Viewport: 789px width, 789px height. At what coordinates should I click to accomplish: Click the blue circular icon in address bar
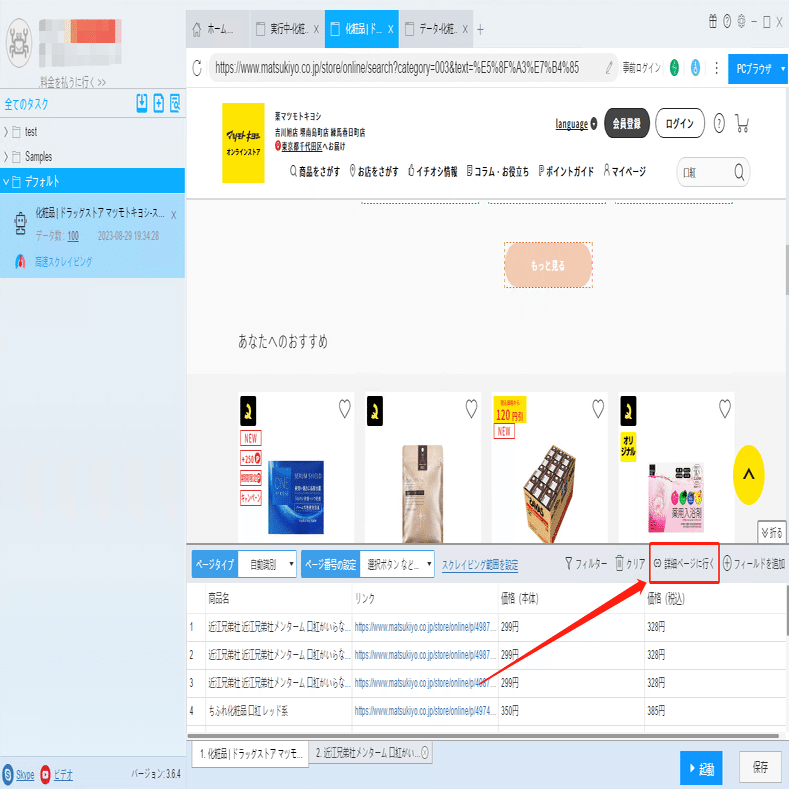click(x=695, y=67)
